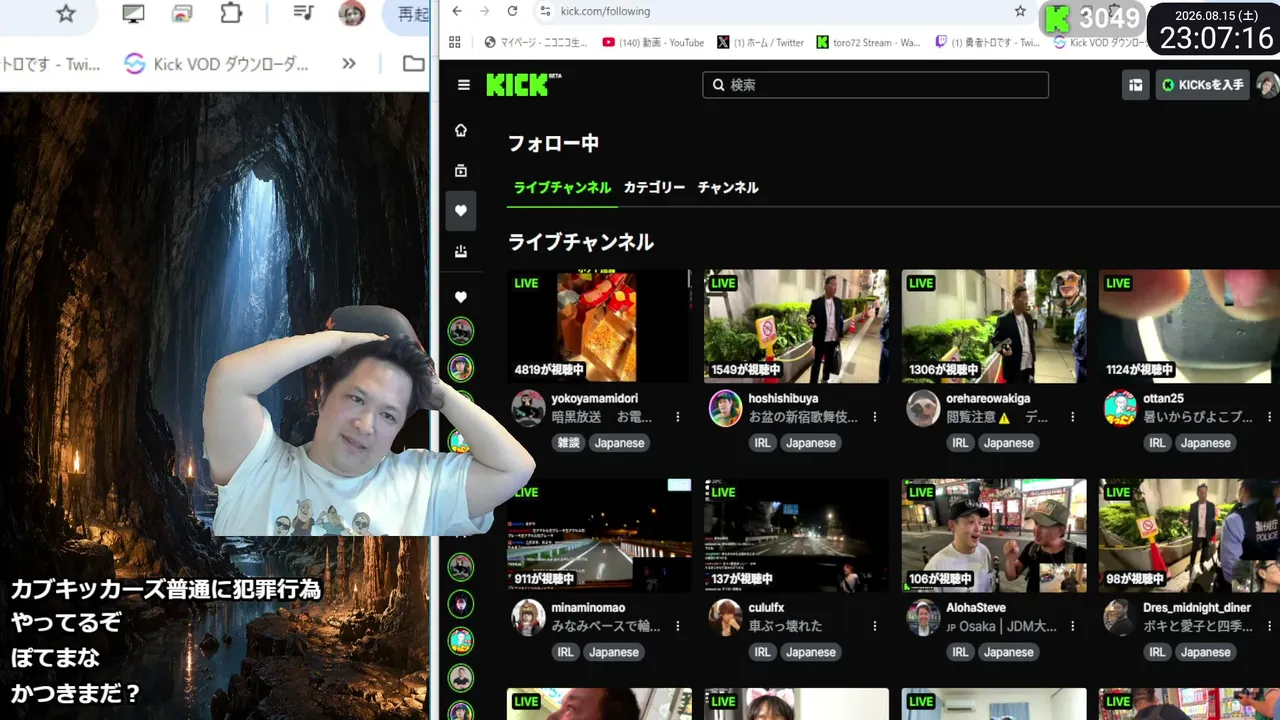Viewport: 1280px width, 720px height.
Task: Open the extensions puzzle icon in left browser
Action: coord(231,14)
